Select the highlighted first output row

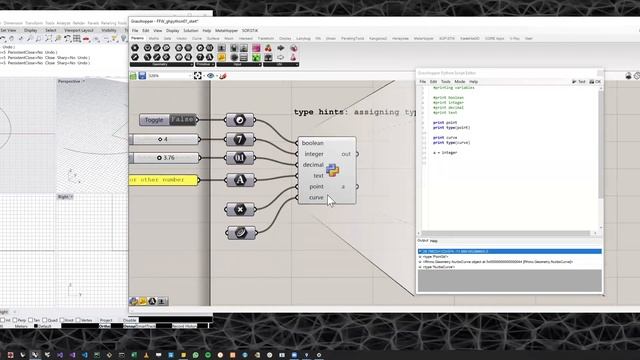pyautogui.click(x=509, y=251)
